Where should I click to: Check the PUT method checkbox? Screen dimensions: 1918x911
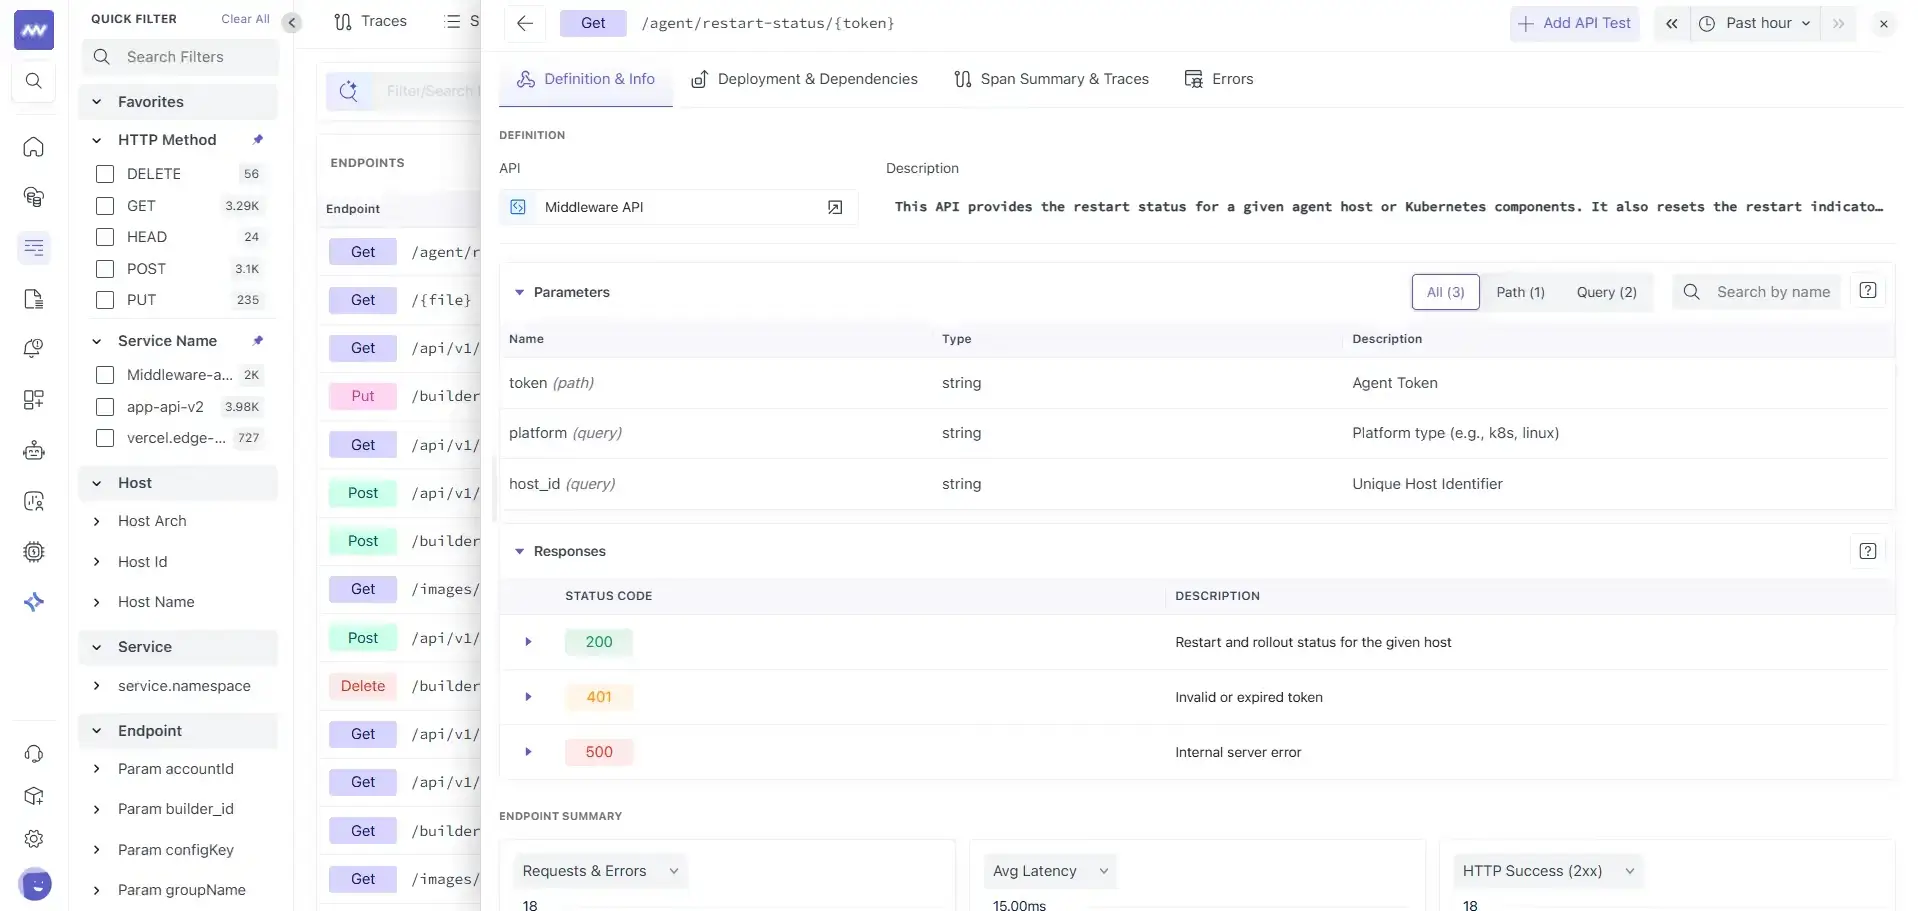click(x=105, y=300)
